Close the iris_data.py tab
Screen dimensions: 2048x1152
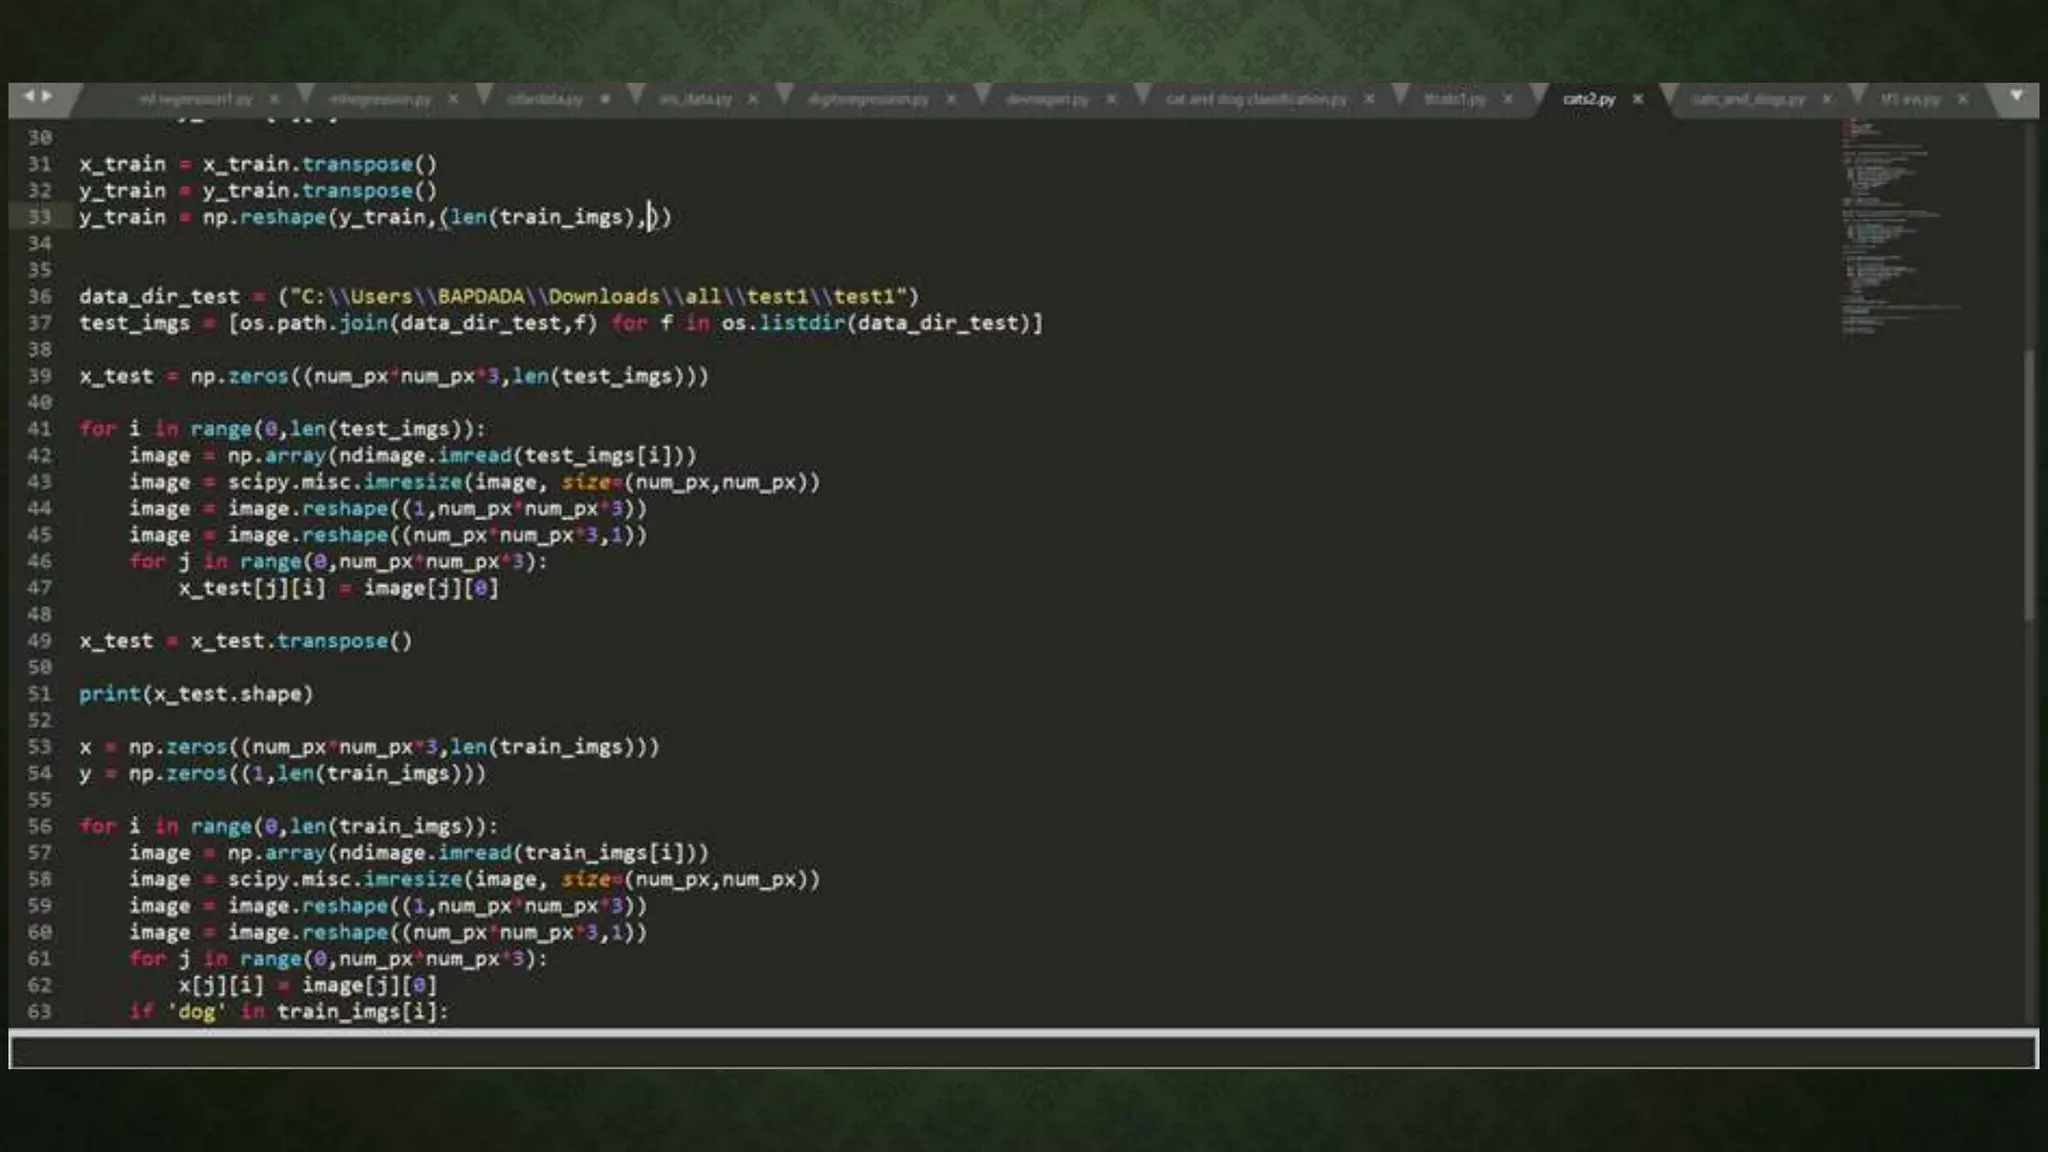click(753, 99)
